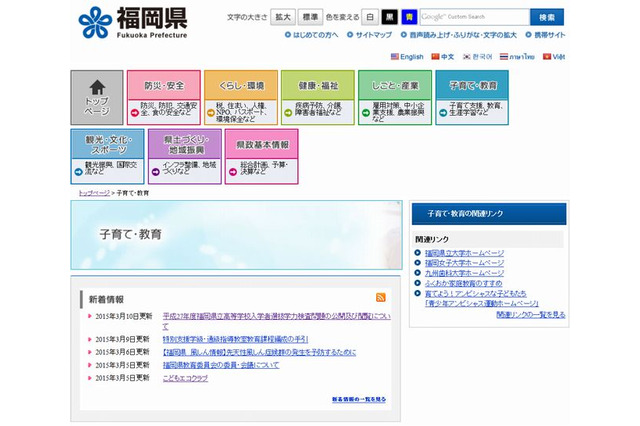This screenshot has height=426, width=640.
Task: Click the Google Custom Search input field
Action: (x=474, y=17)
